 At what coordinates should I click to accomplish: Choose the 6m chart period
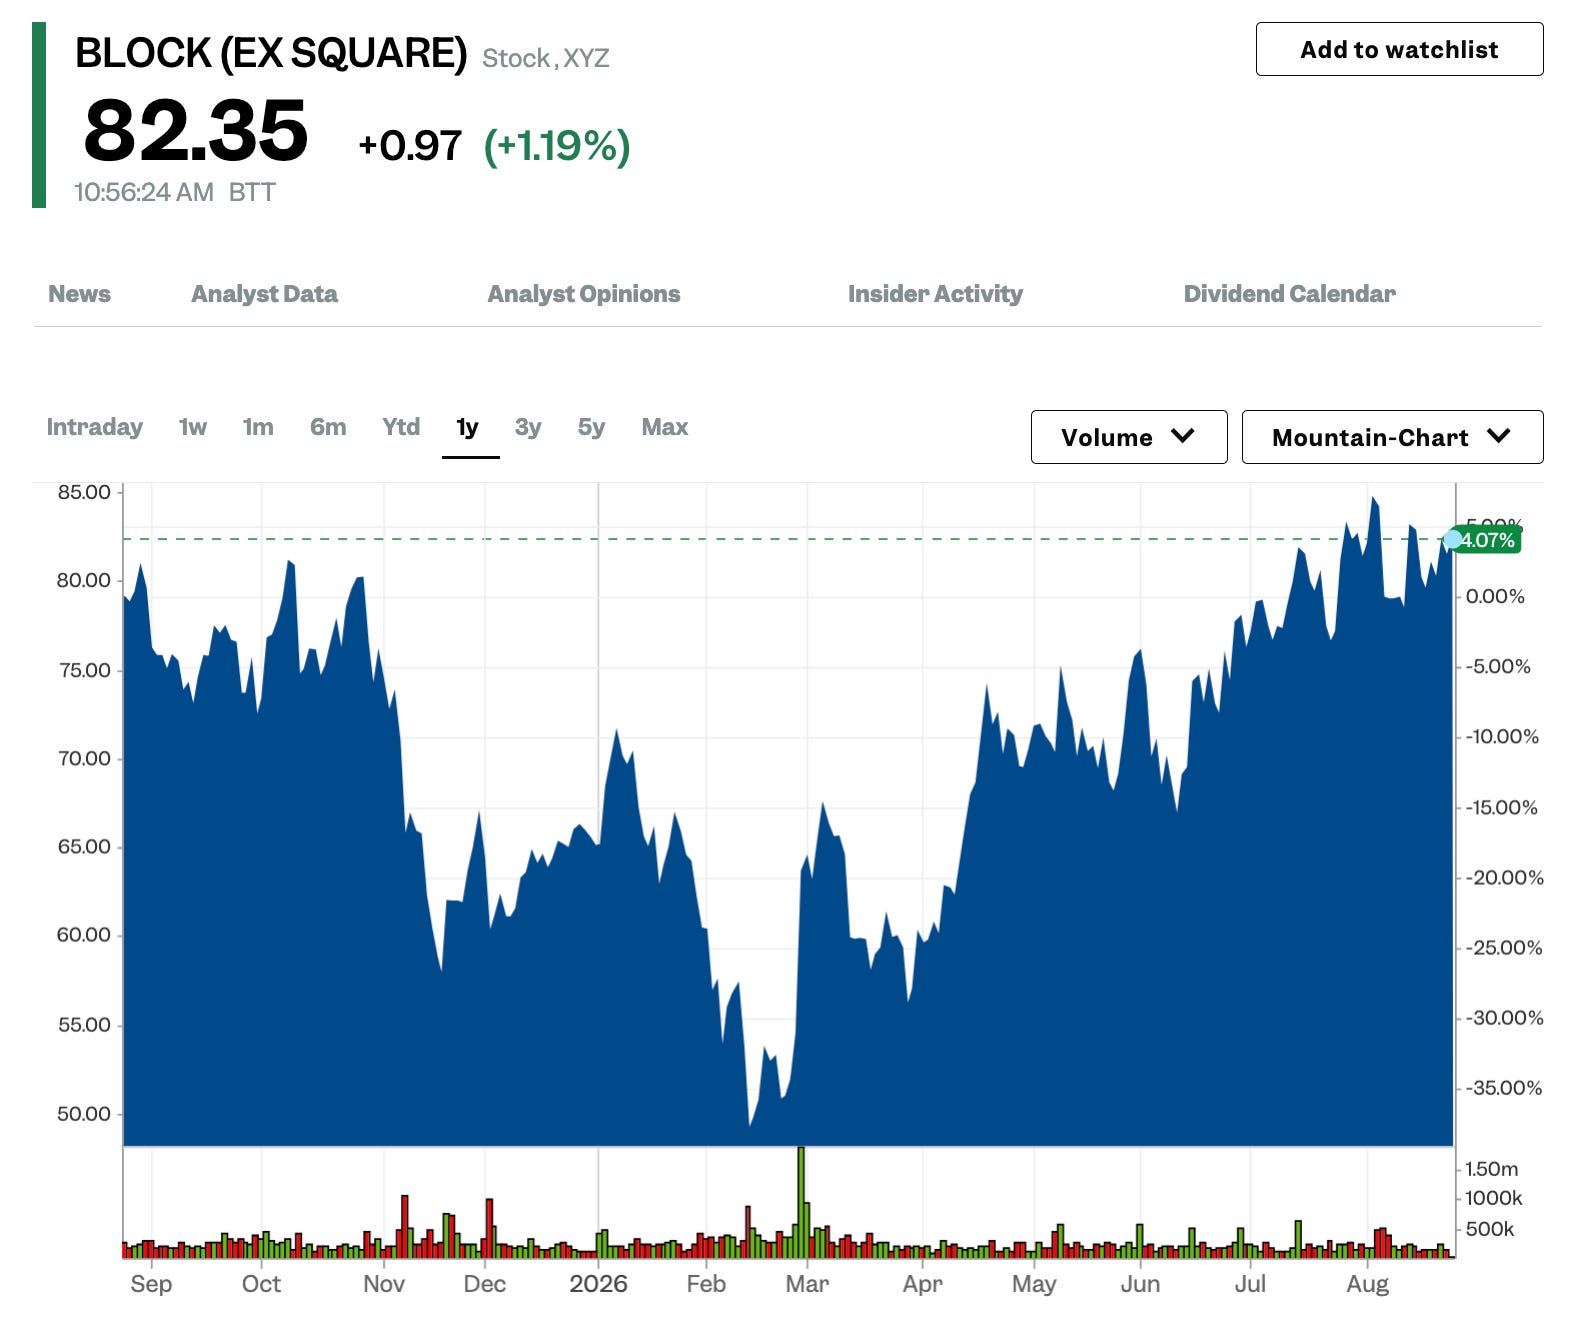tap(328, 427)
